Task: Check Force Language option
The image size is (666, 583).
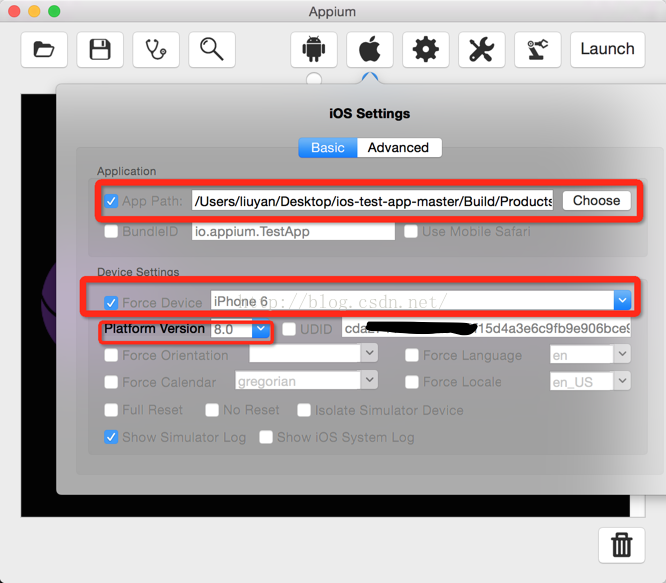Action: pyautogui.click(x=412, y=355)
